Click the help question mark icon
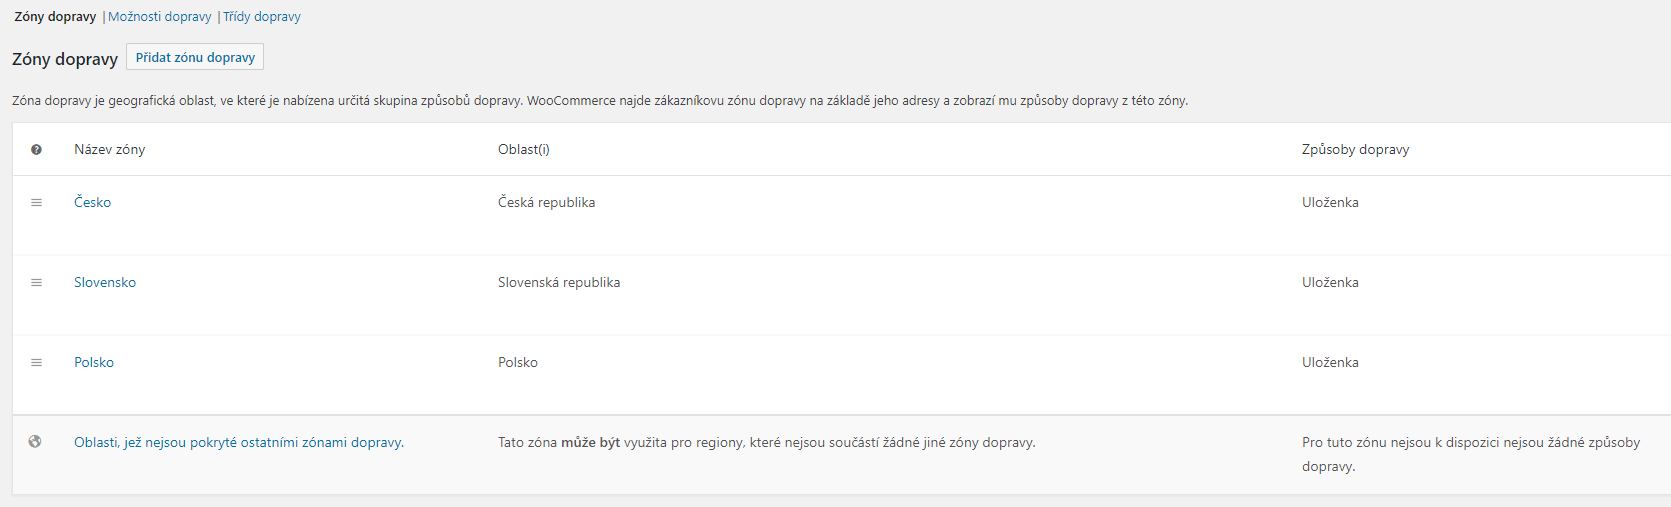The image size is (1671, 507). coord(36,149)
